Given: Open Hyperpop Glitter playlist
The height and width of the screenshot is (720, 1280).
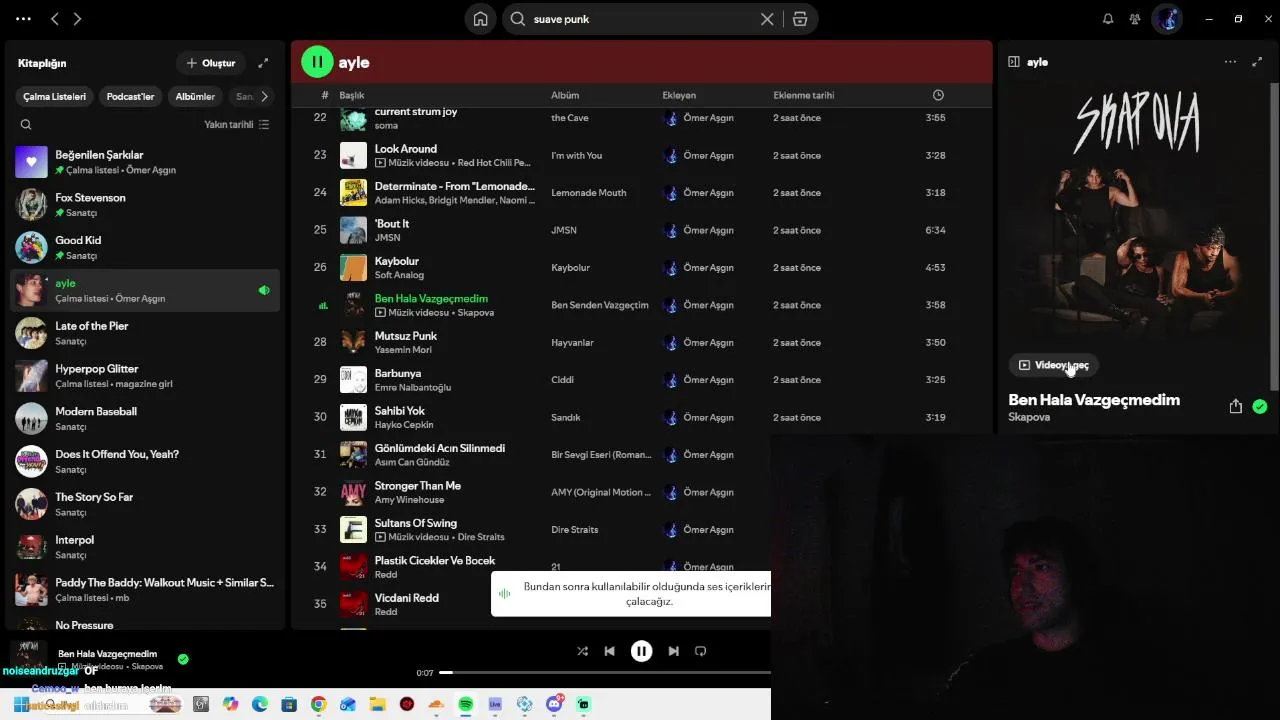Looking at the screenshot, I should (145, 376).
